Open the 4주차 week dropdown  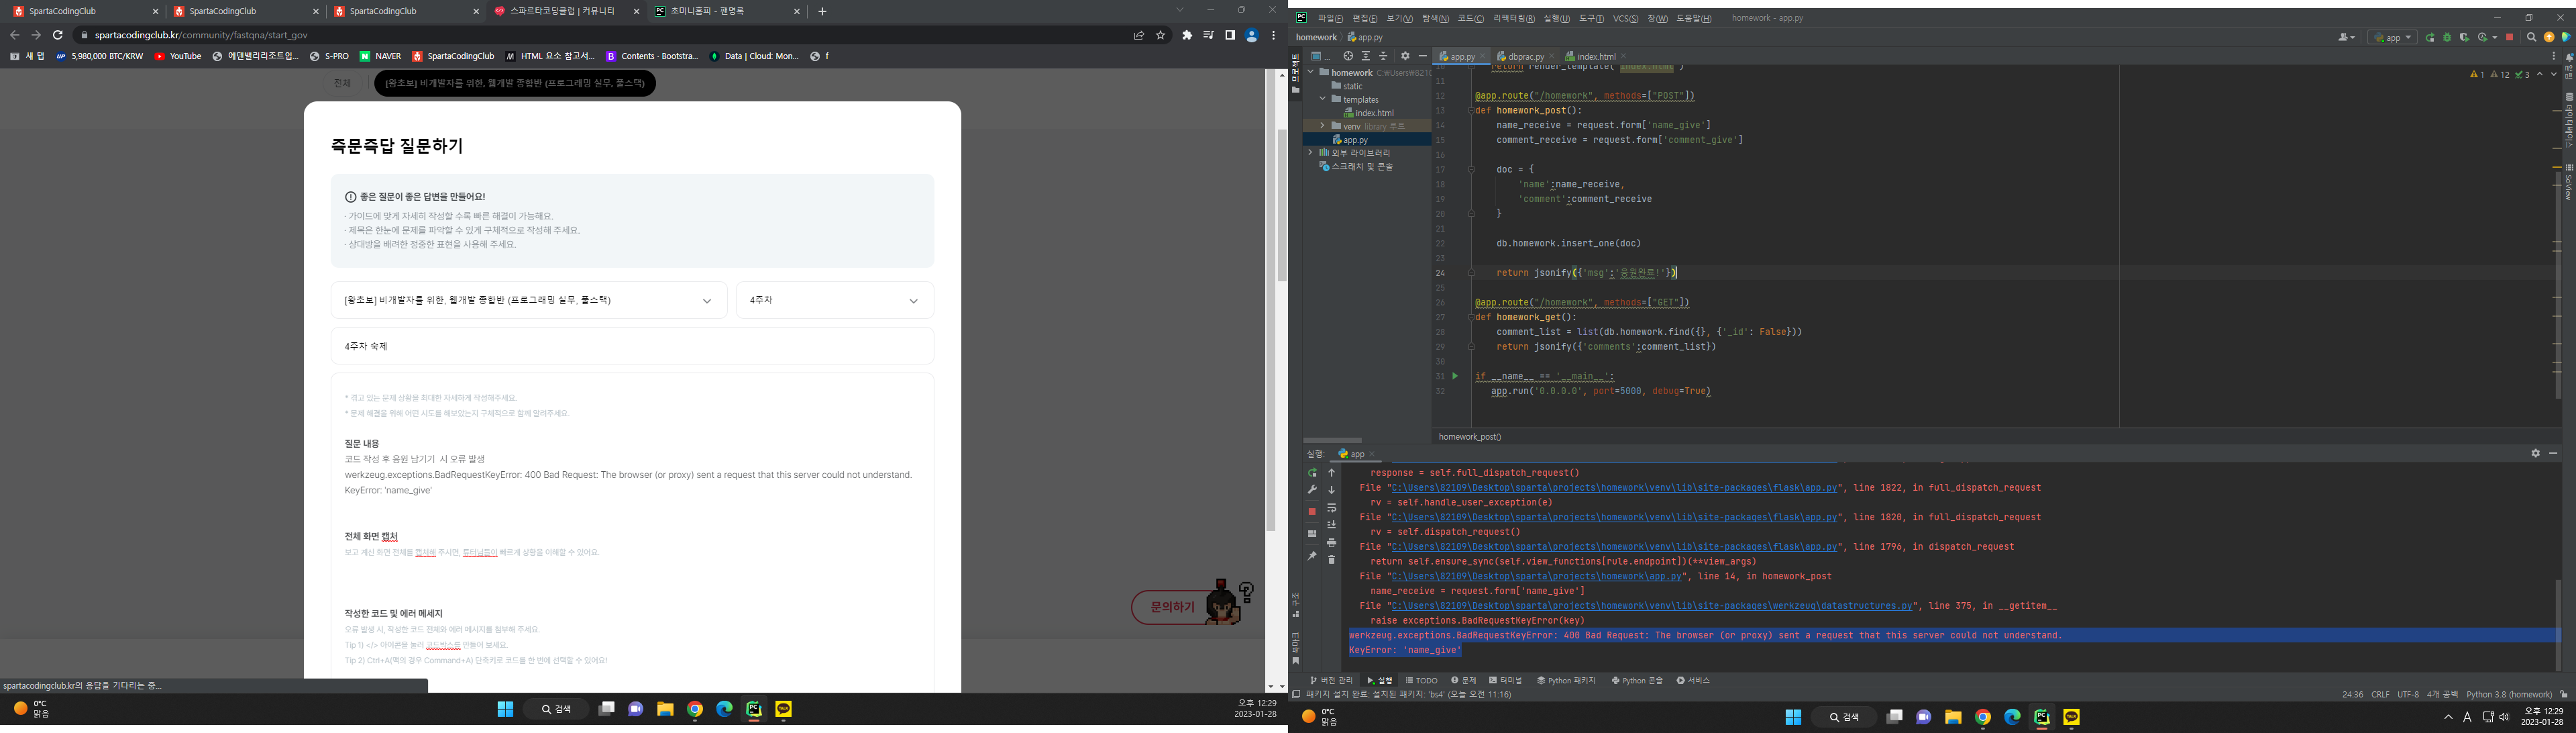click(835, 300)
